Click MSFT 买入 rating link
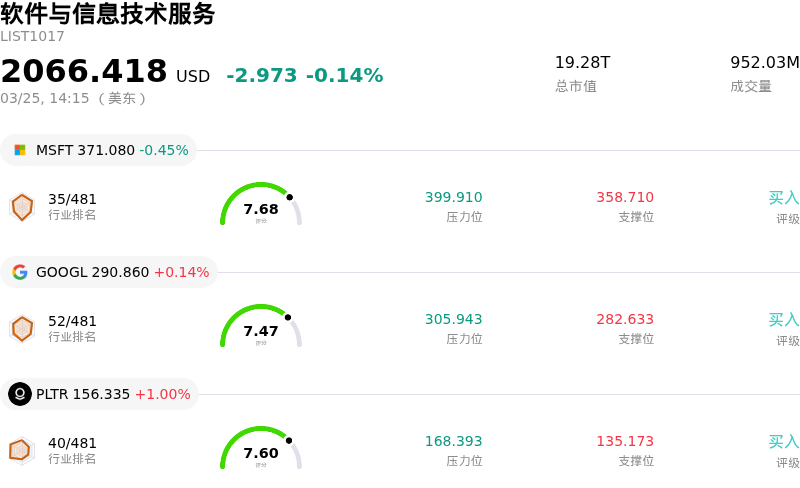This screenshot has width=800, height=488. 783,198
